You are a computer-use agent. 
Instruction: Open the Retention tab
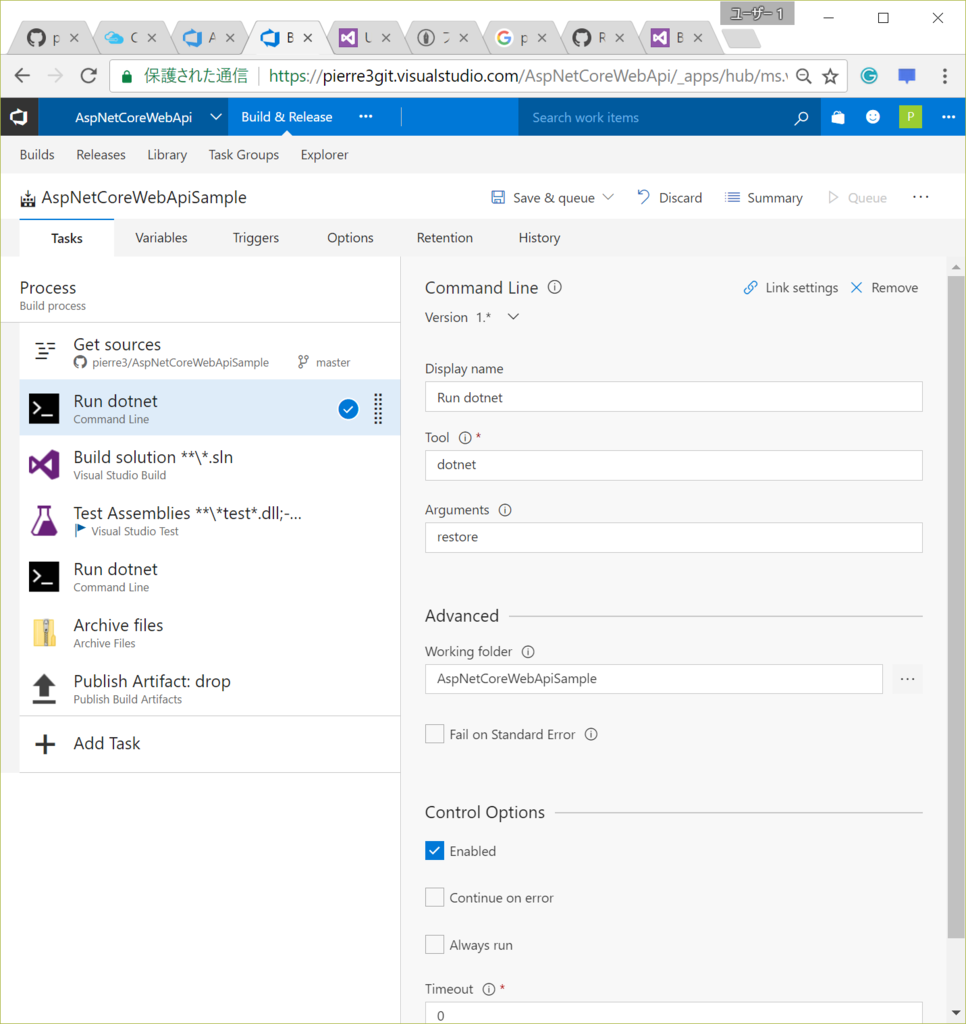point(445,238)
